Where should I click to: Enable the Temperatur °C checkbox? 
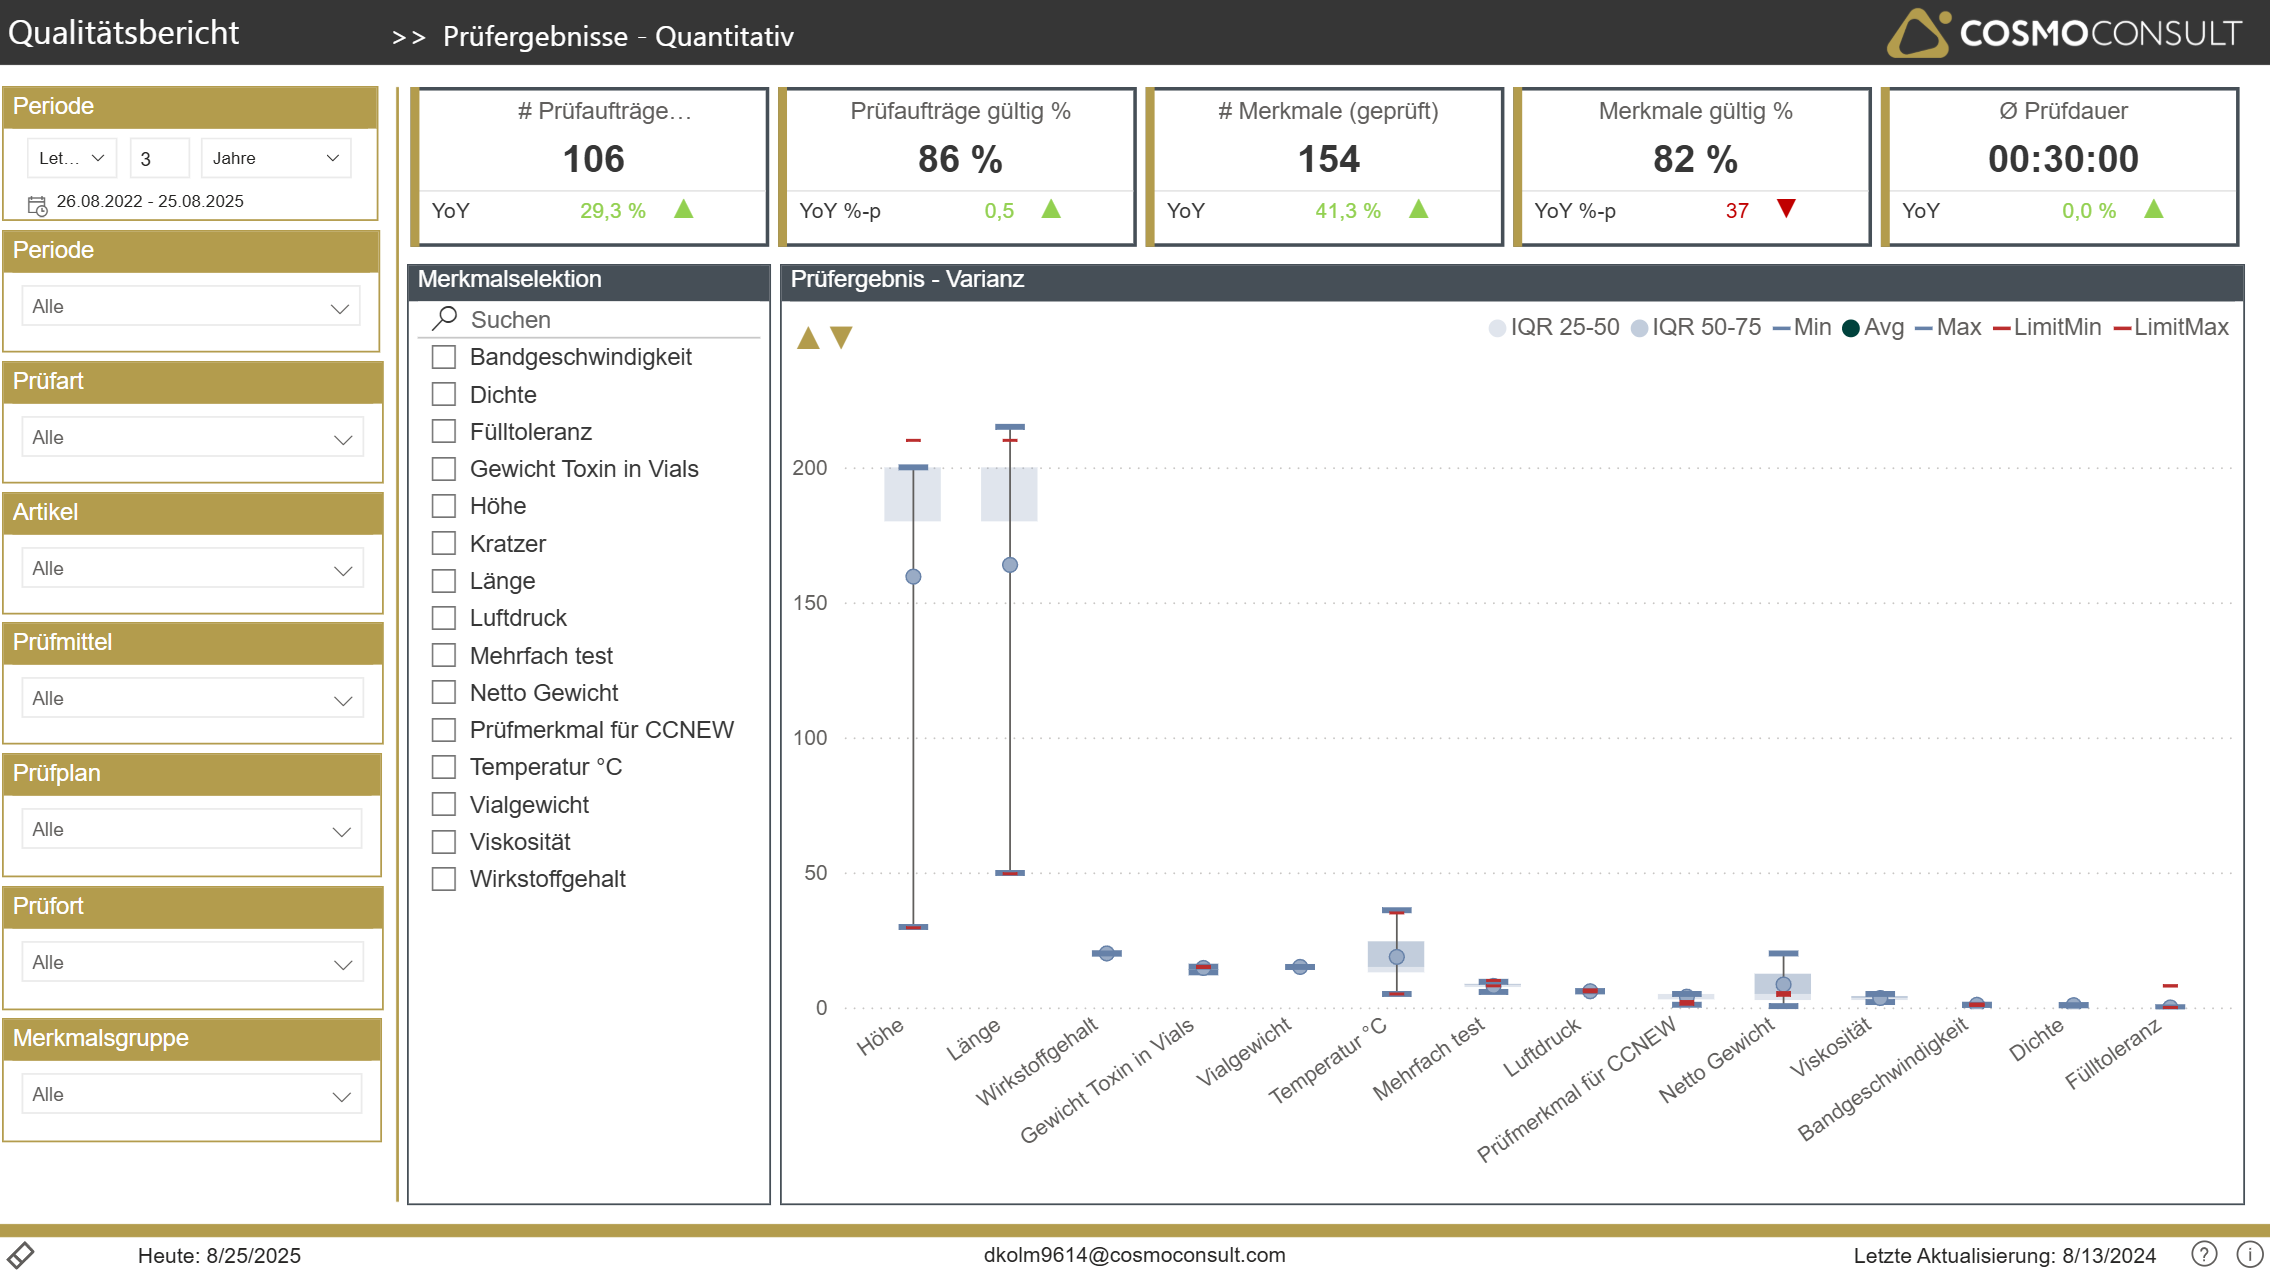point(444,767)
